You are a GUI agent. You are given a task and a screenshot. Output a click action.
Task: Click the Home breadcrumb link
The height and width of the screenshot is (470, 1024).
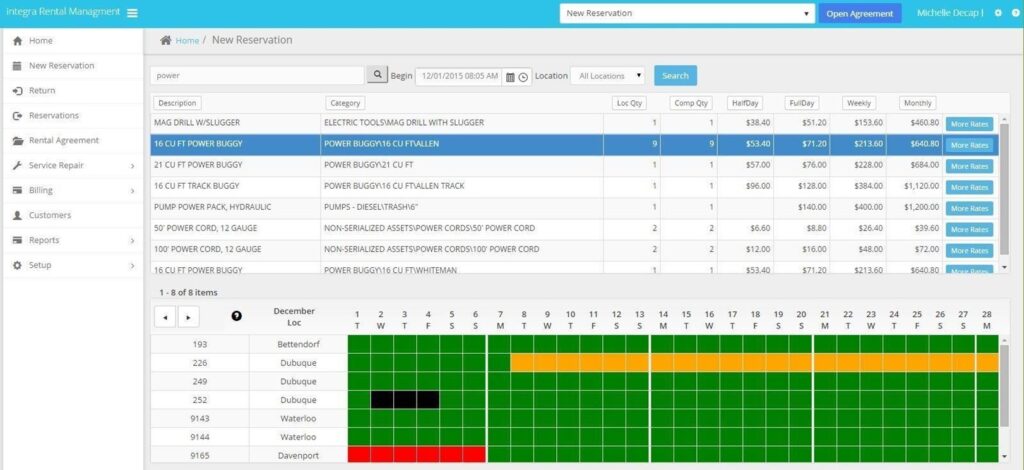pyautogui.click(x=187, y=40)
